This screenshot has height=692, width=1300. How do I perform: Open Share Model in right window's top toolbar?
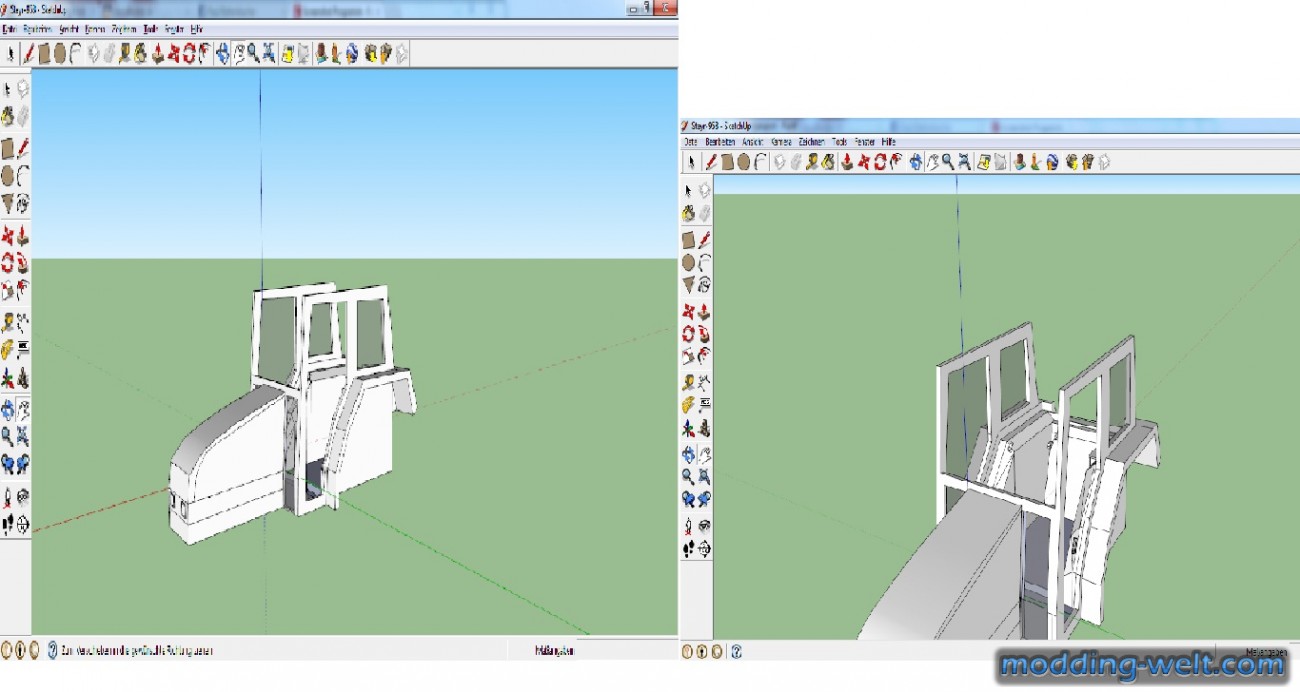pos(1086,162)
